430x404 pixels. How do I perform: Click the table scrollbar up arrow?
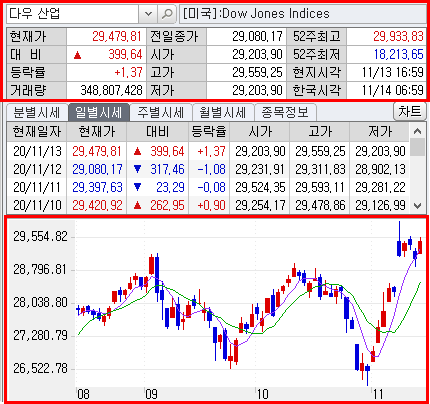(x=417, y=131)
